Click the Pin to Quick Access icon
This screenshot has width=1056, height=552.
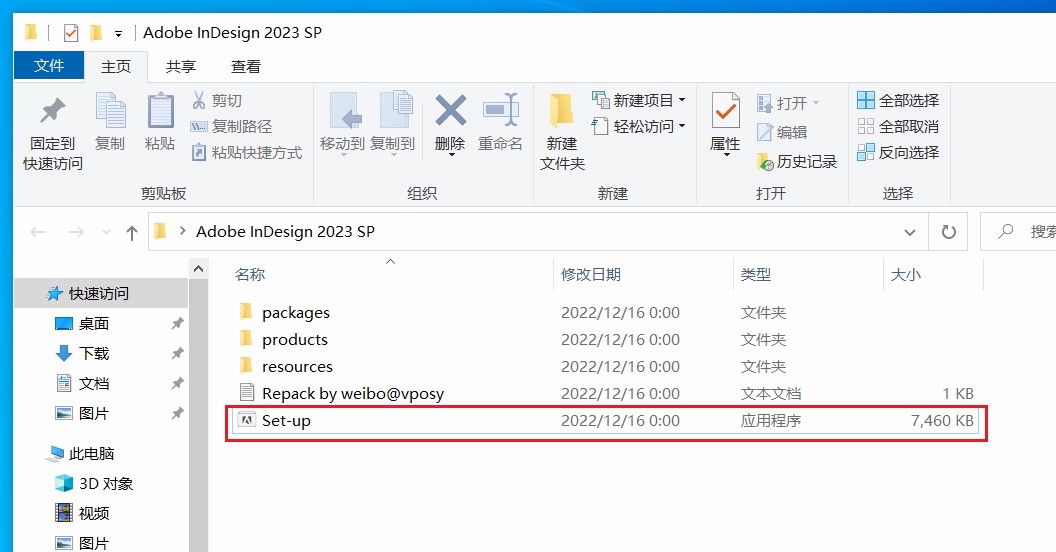[52, 113]
